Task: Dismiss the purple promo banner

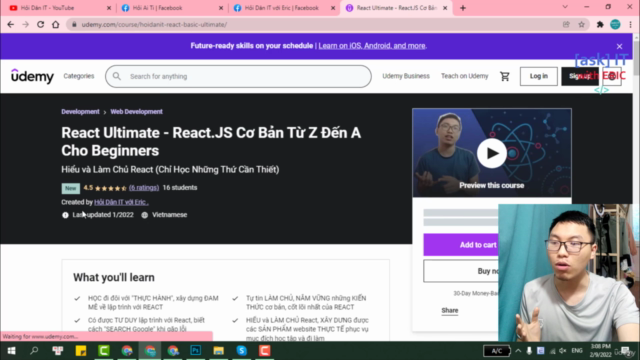Action: [x=619, y=46]
